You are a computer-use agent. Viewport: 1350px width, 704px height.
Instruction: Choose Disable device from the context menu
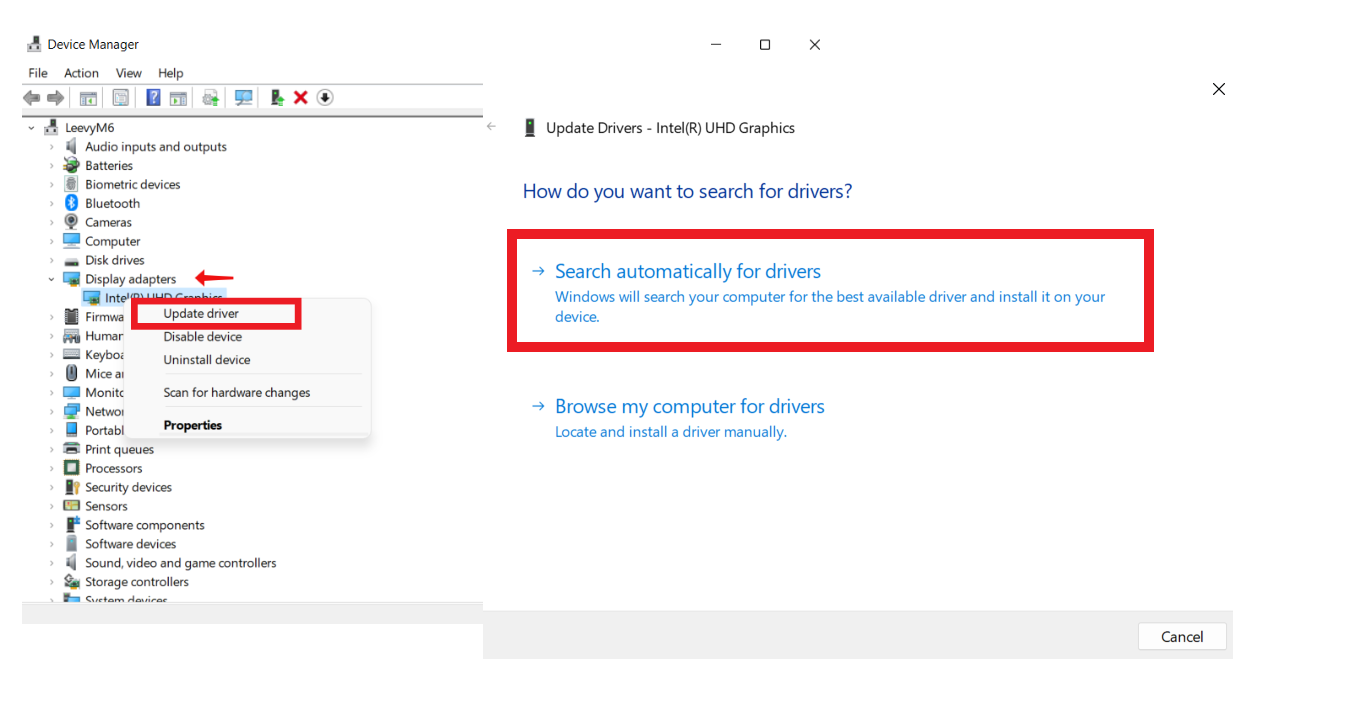coord(203,337)
